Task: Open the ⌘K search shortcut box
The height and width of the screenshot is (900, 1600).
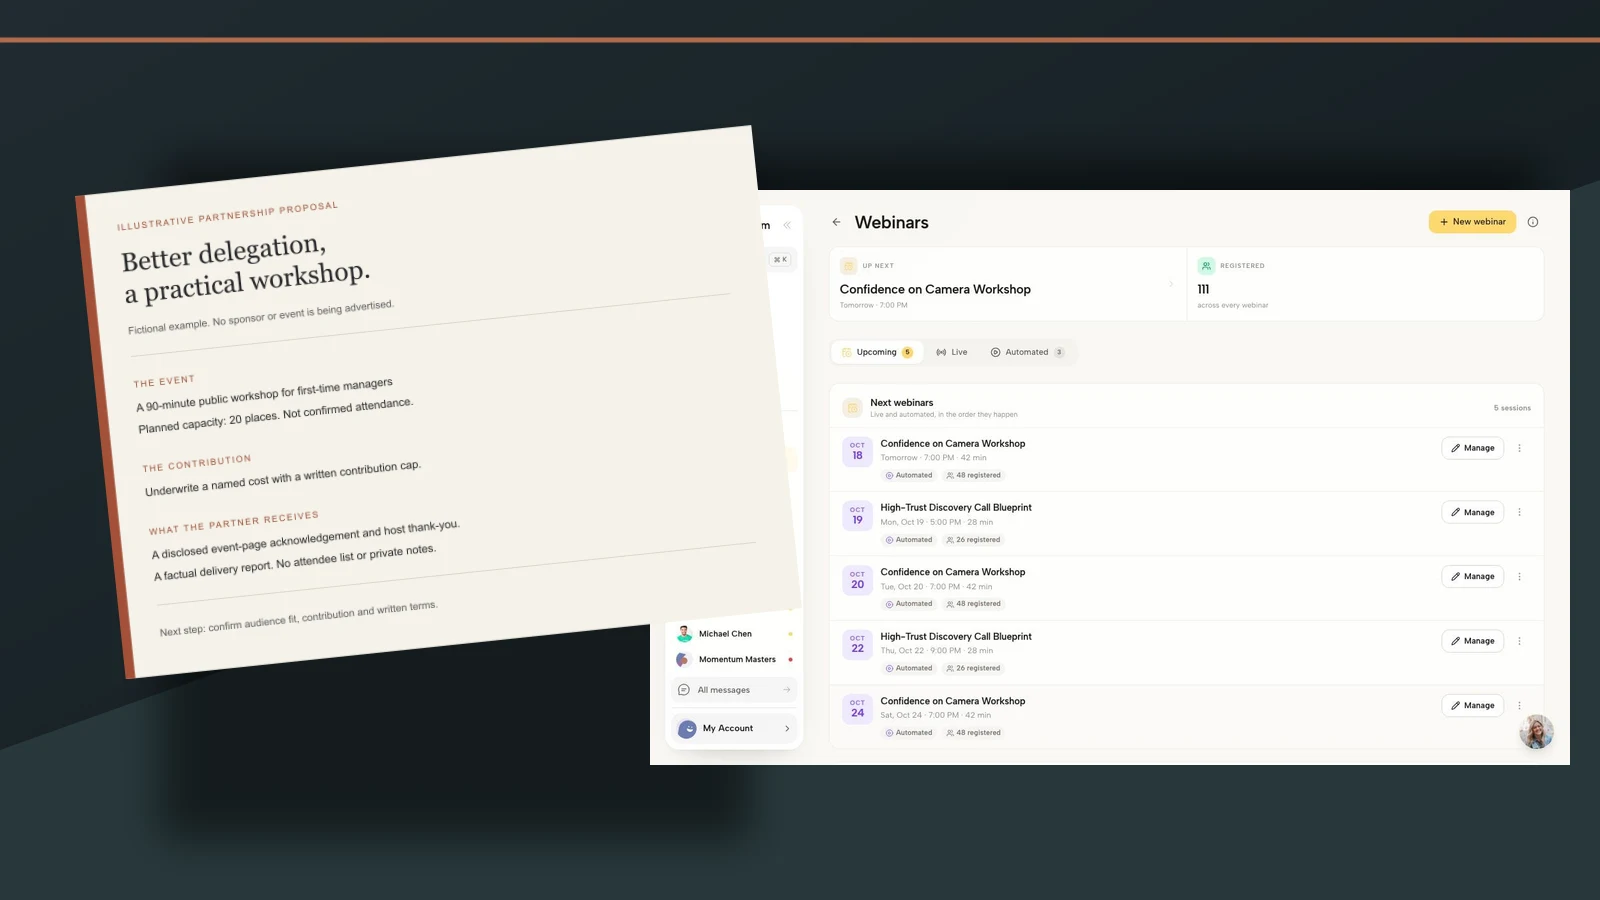Action: point(780,260)
